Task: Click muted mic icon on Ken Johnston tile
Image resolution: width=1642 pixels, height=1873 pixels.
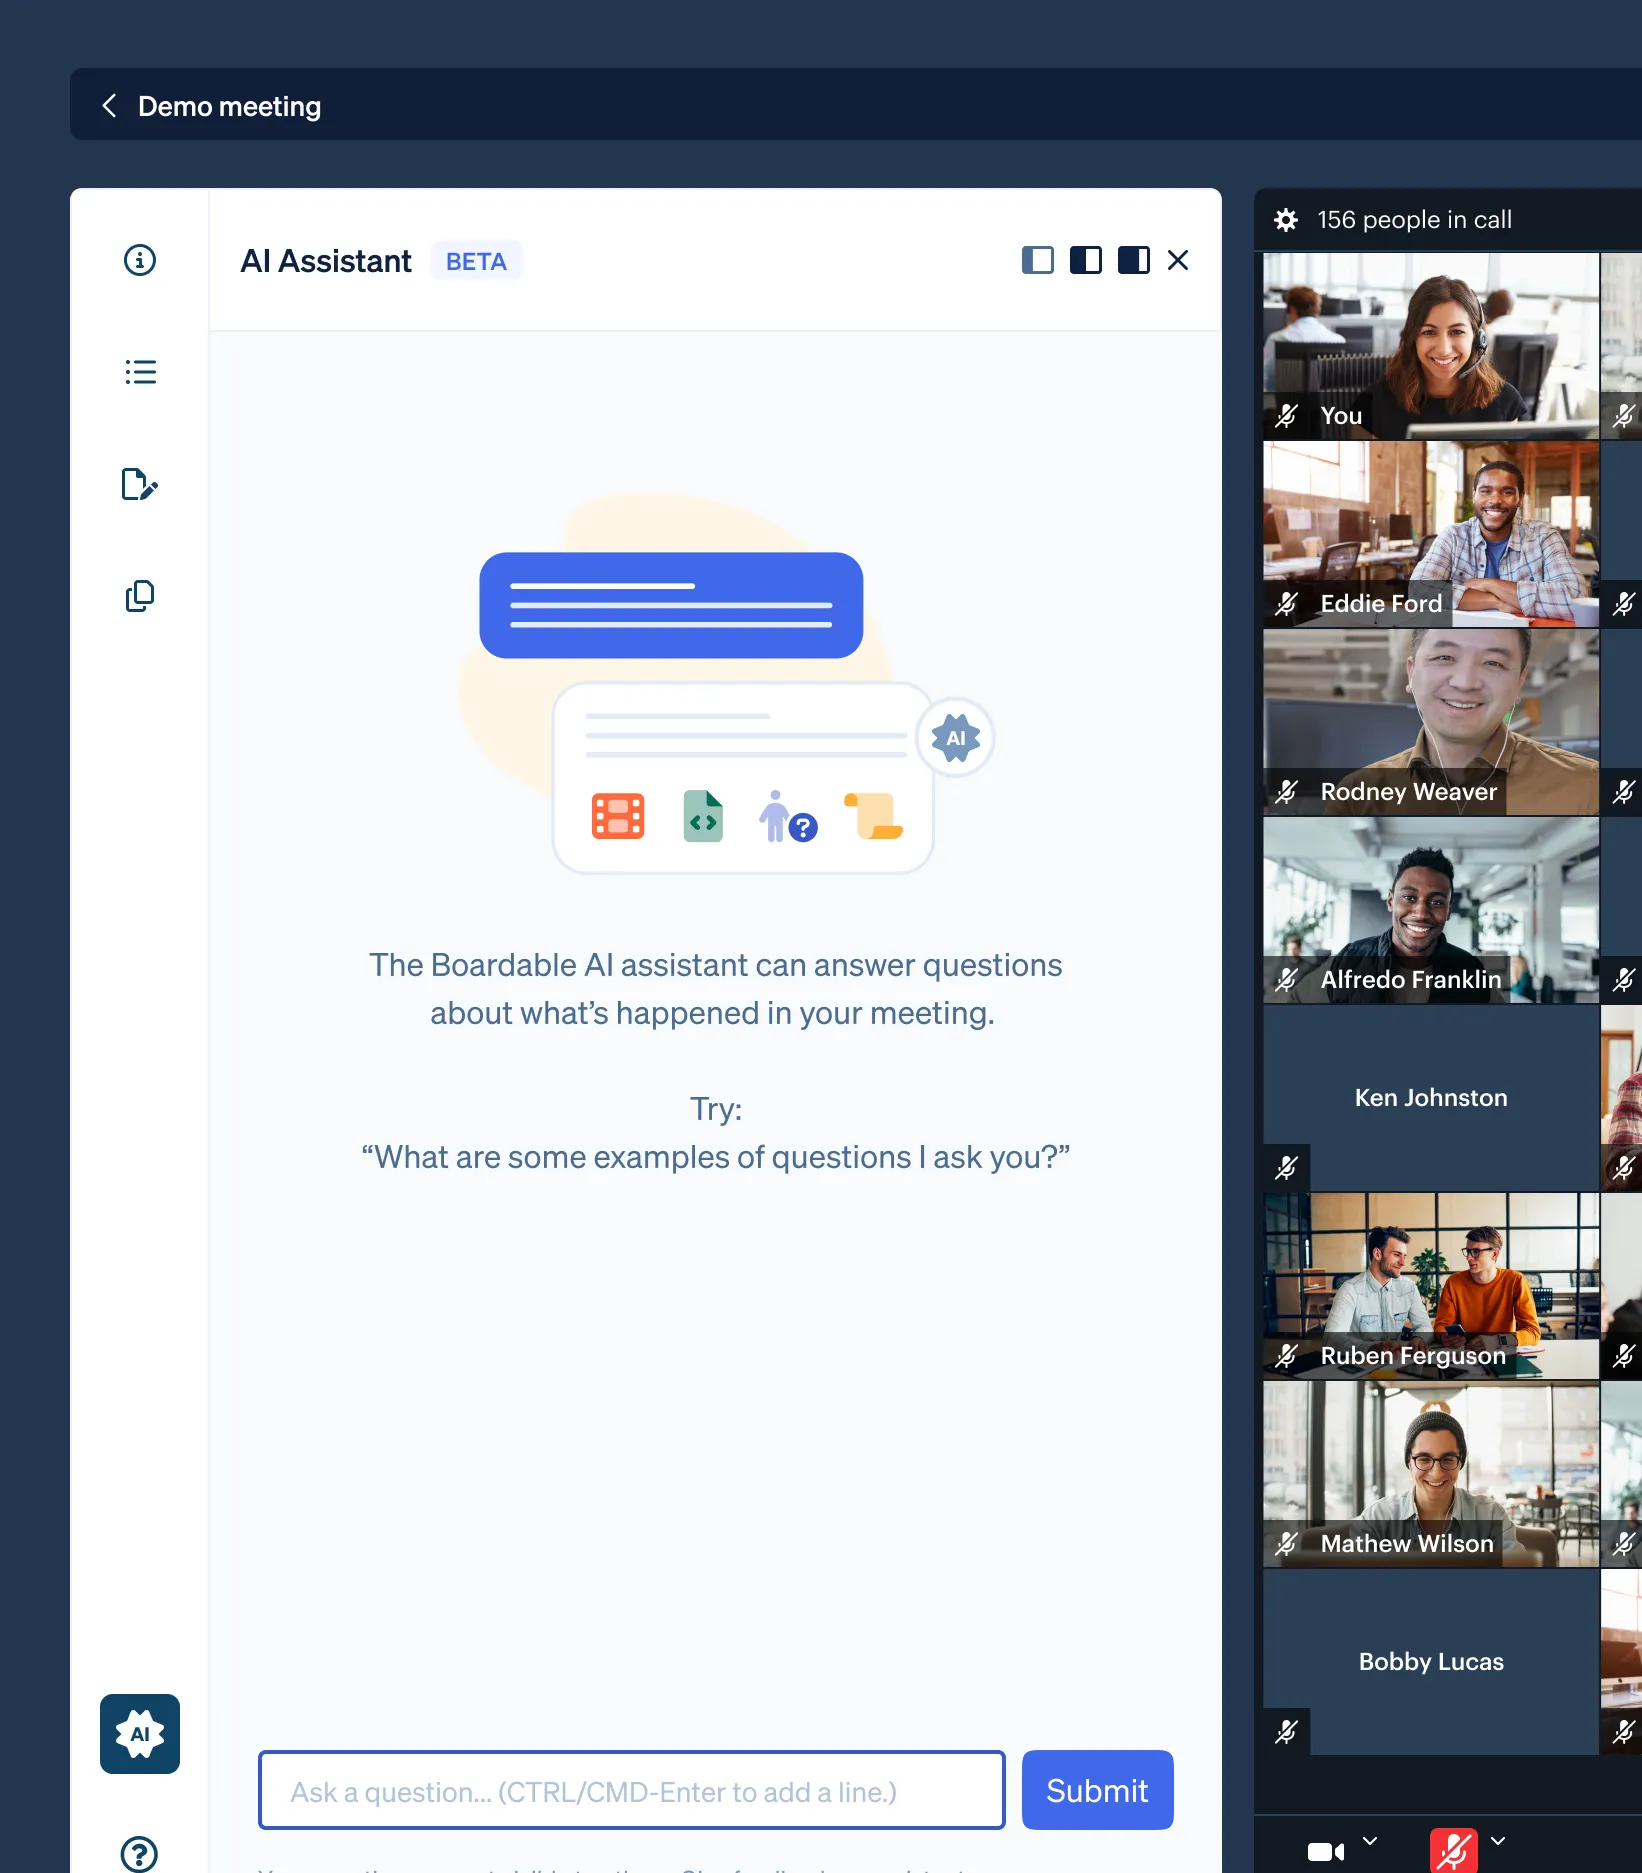Action: click(x=1287, y=1167)
